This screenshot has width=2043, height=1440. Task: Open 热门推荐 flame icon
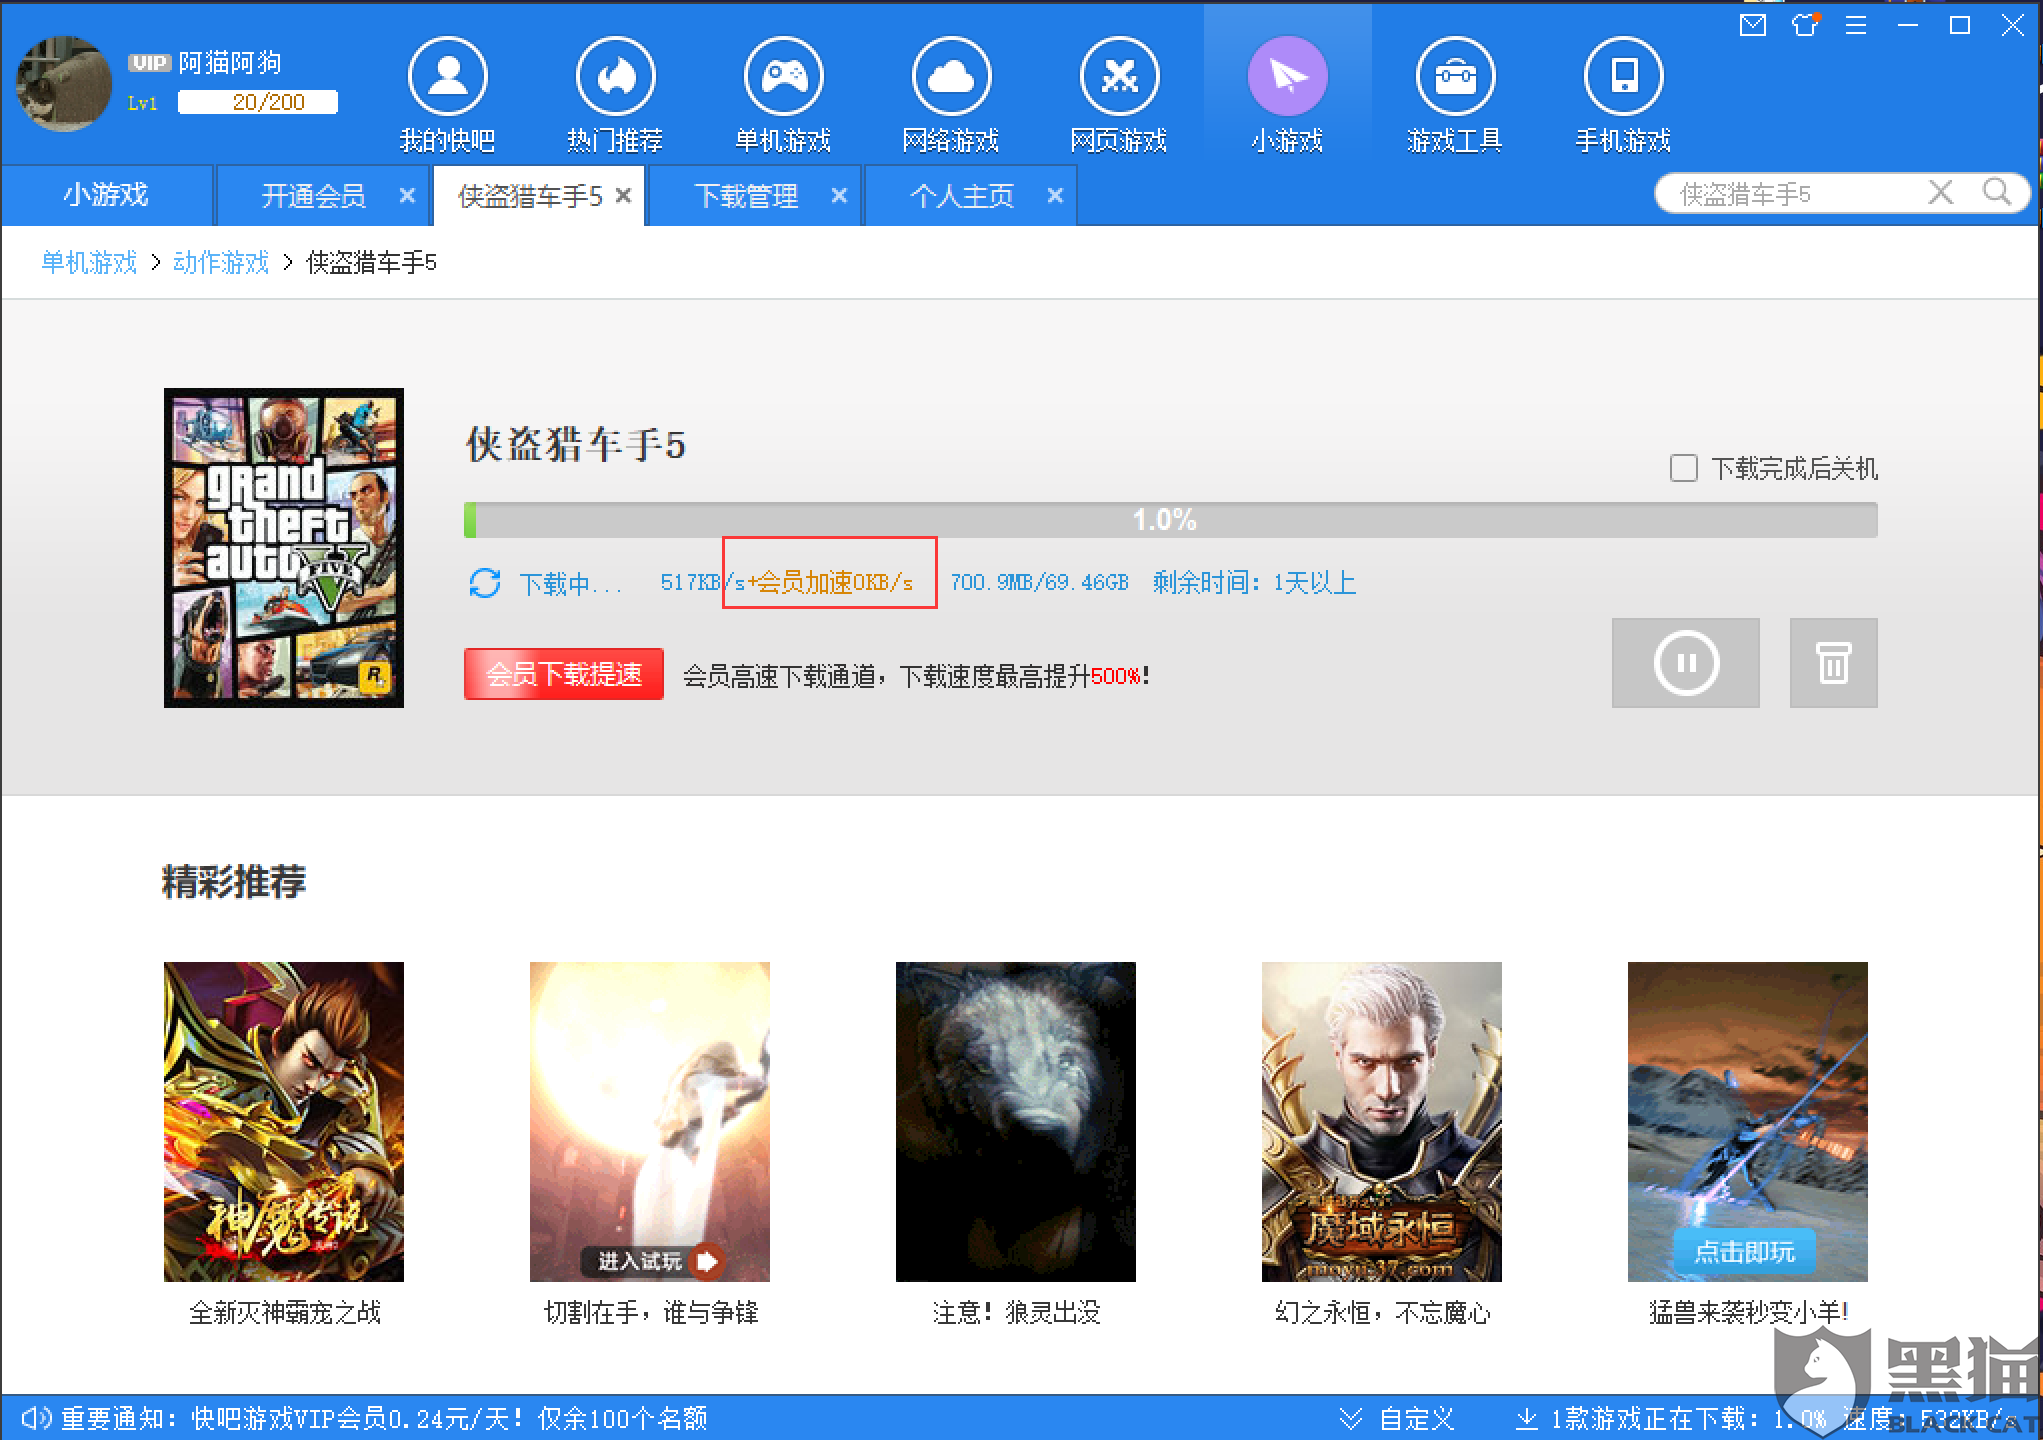615,77
